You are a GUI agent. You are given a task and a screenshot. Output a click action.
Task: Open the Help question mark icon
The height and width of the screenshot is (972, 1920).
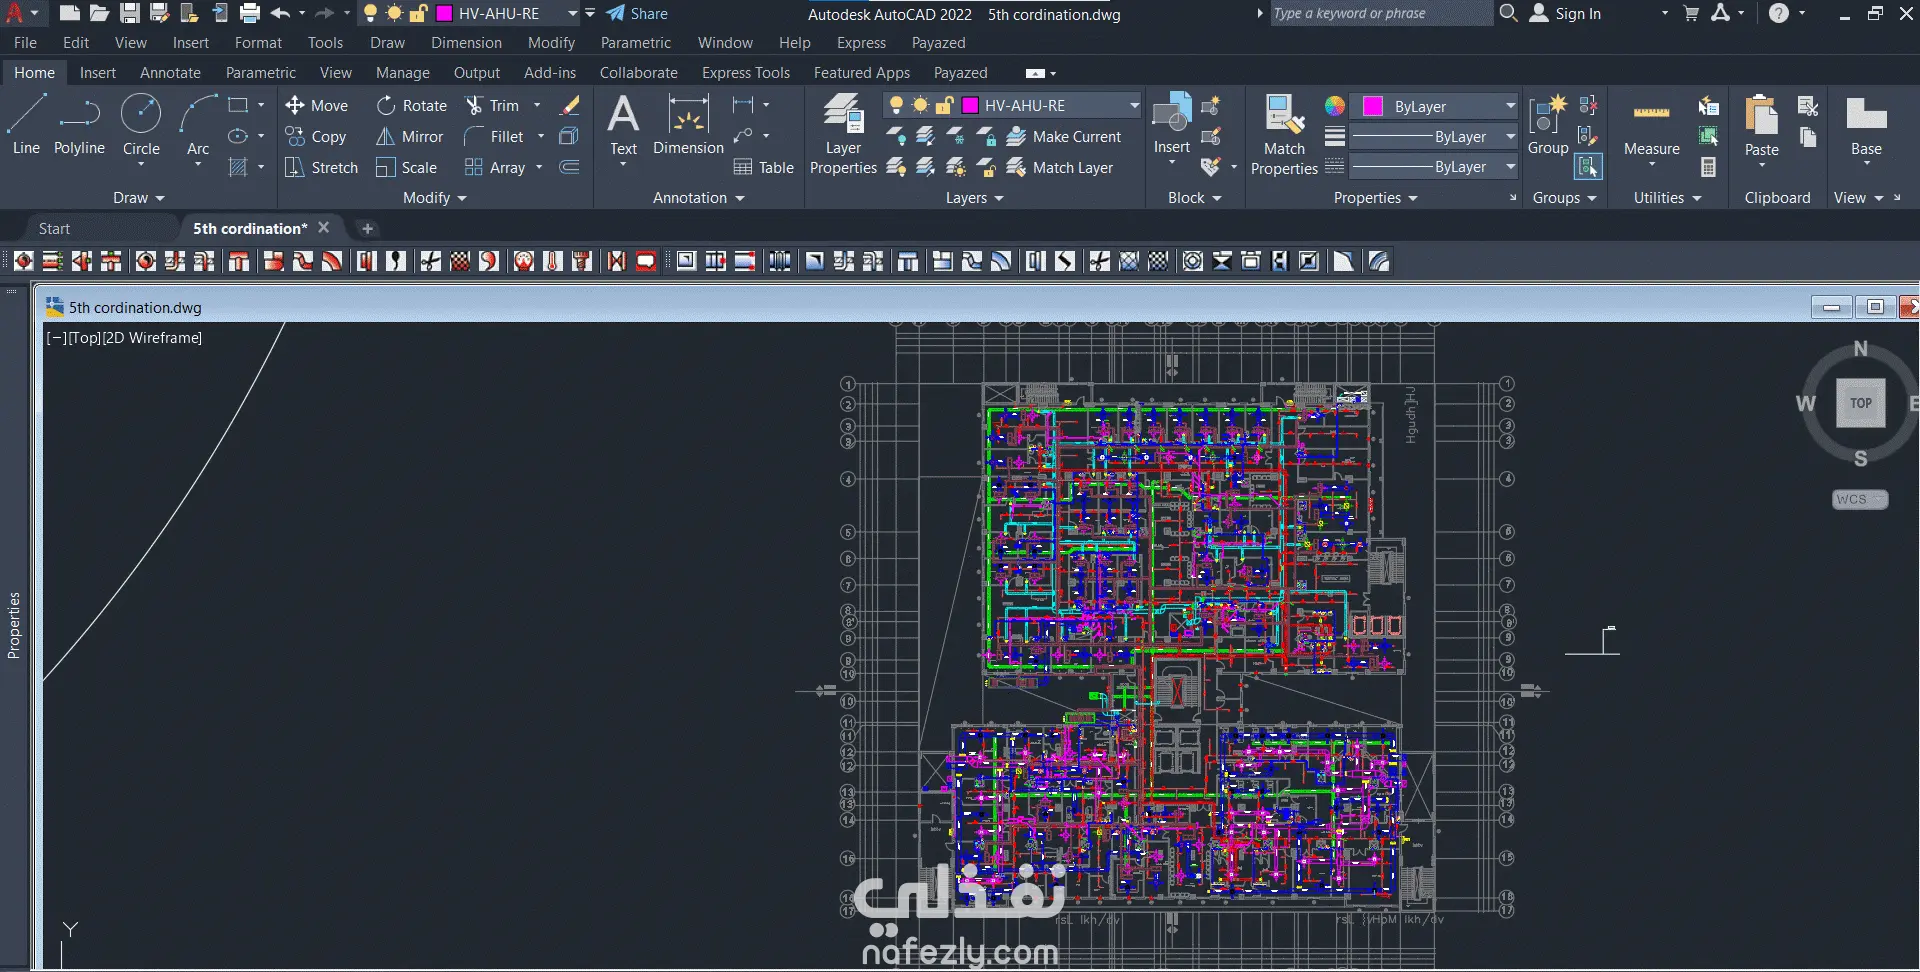[x=1778, y=14]
